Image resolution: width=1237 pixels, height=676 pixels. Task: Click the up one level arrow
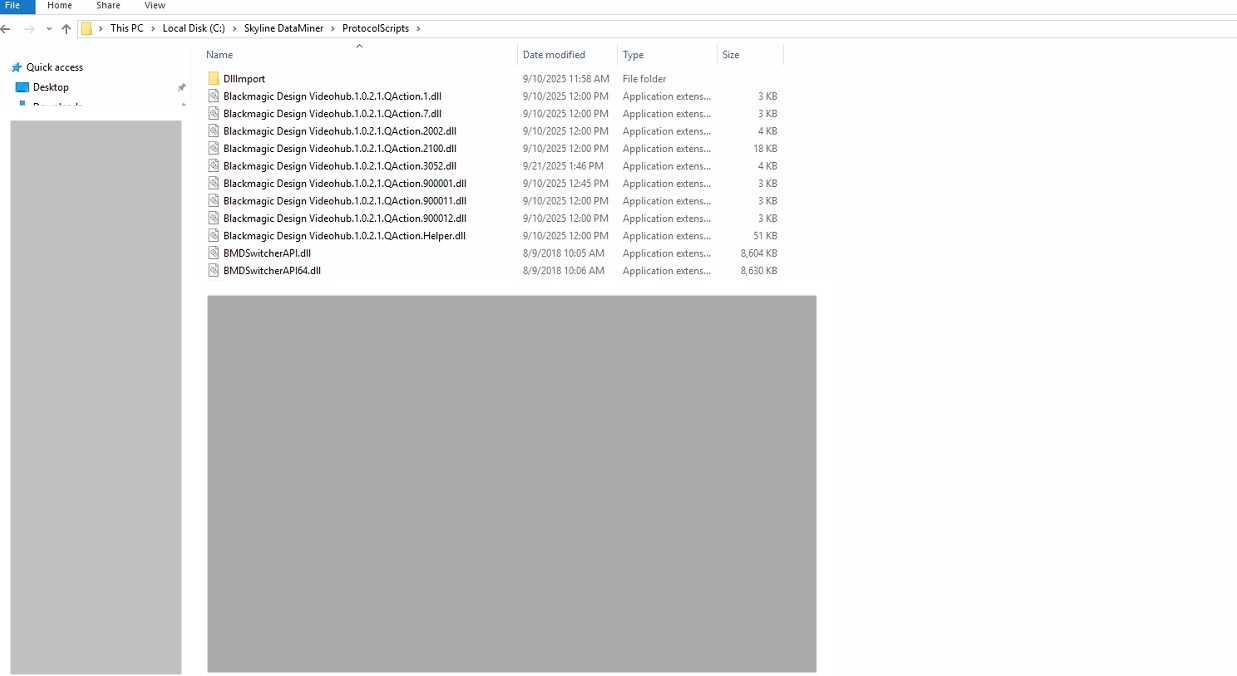pos(66,29)
